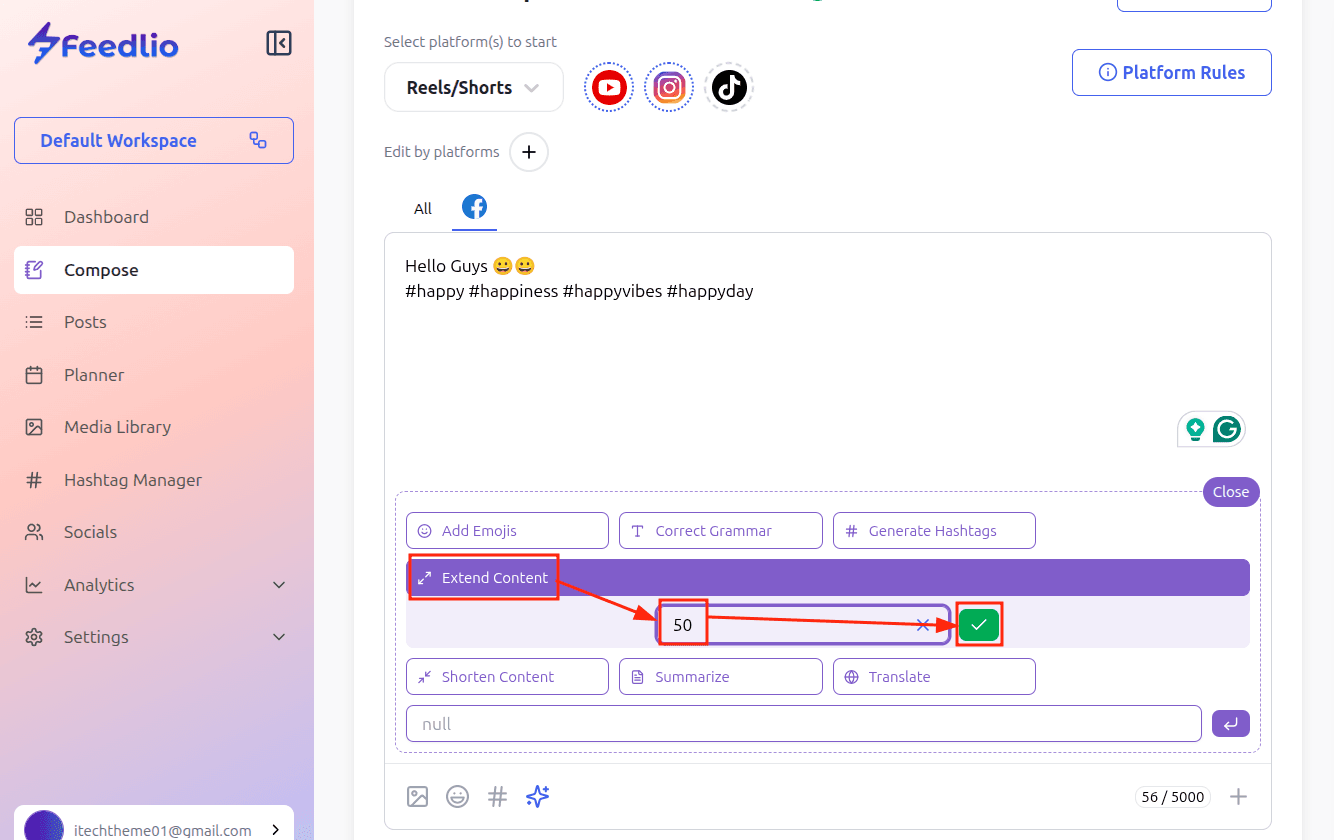Select the YouTube platform icon
The width and height of the screenshot is (1334, 840).
[609, 88]
